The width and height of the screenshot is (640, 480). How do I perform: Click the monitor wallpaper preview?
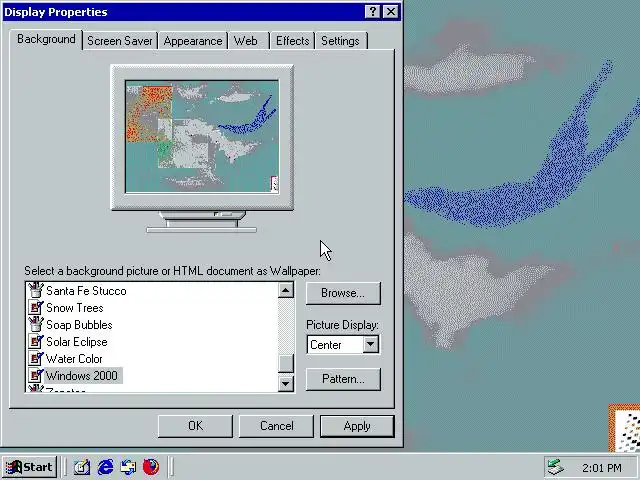pyautogui.click(x=202, y=136)
